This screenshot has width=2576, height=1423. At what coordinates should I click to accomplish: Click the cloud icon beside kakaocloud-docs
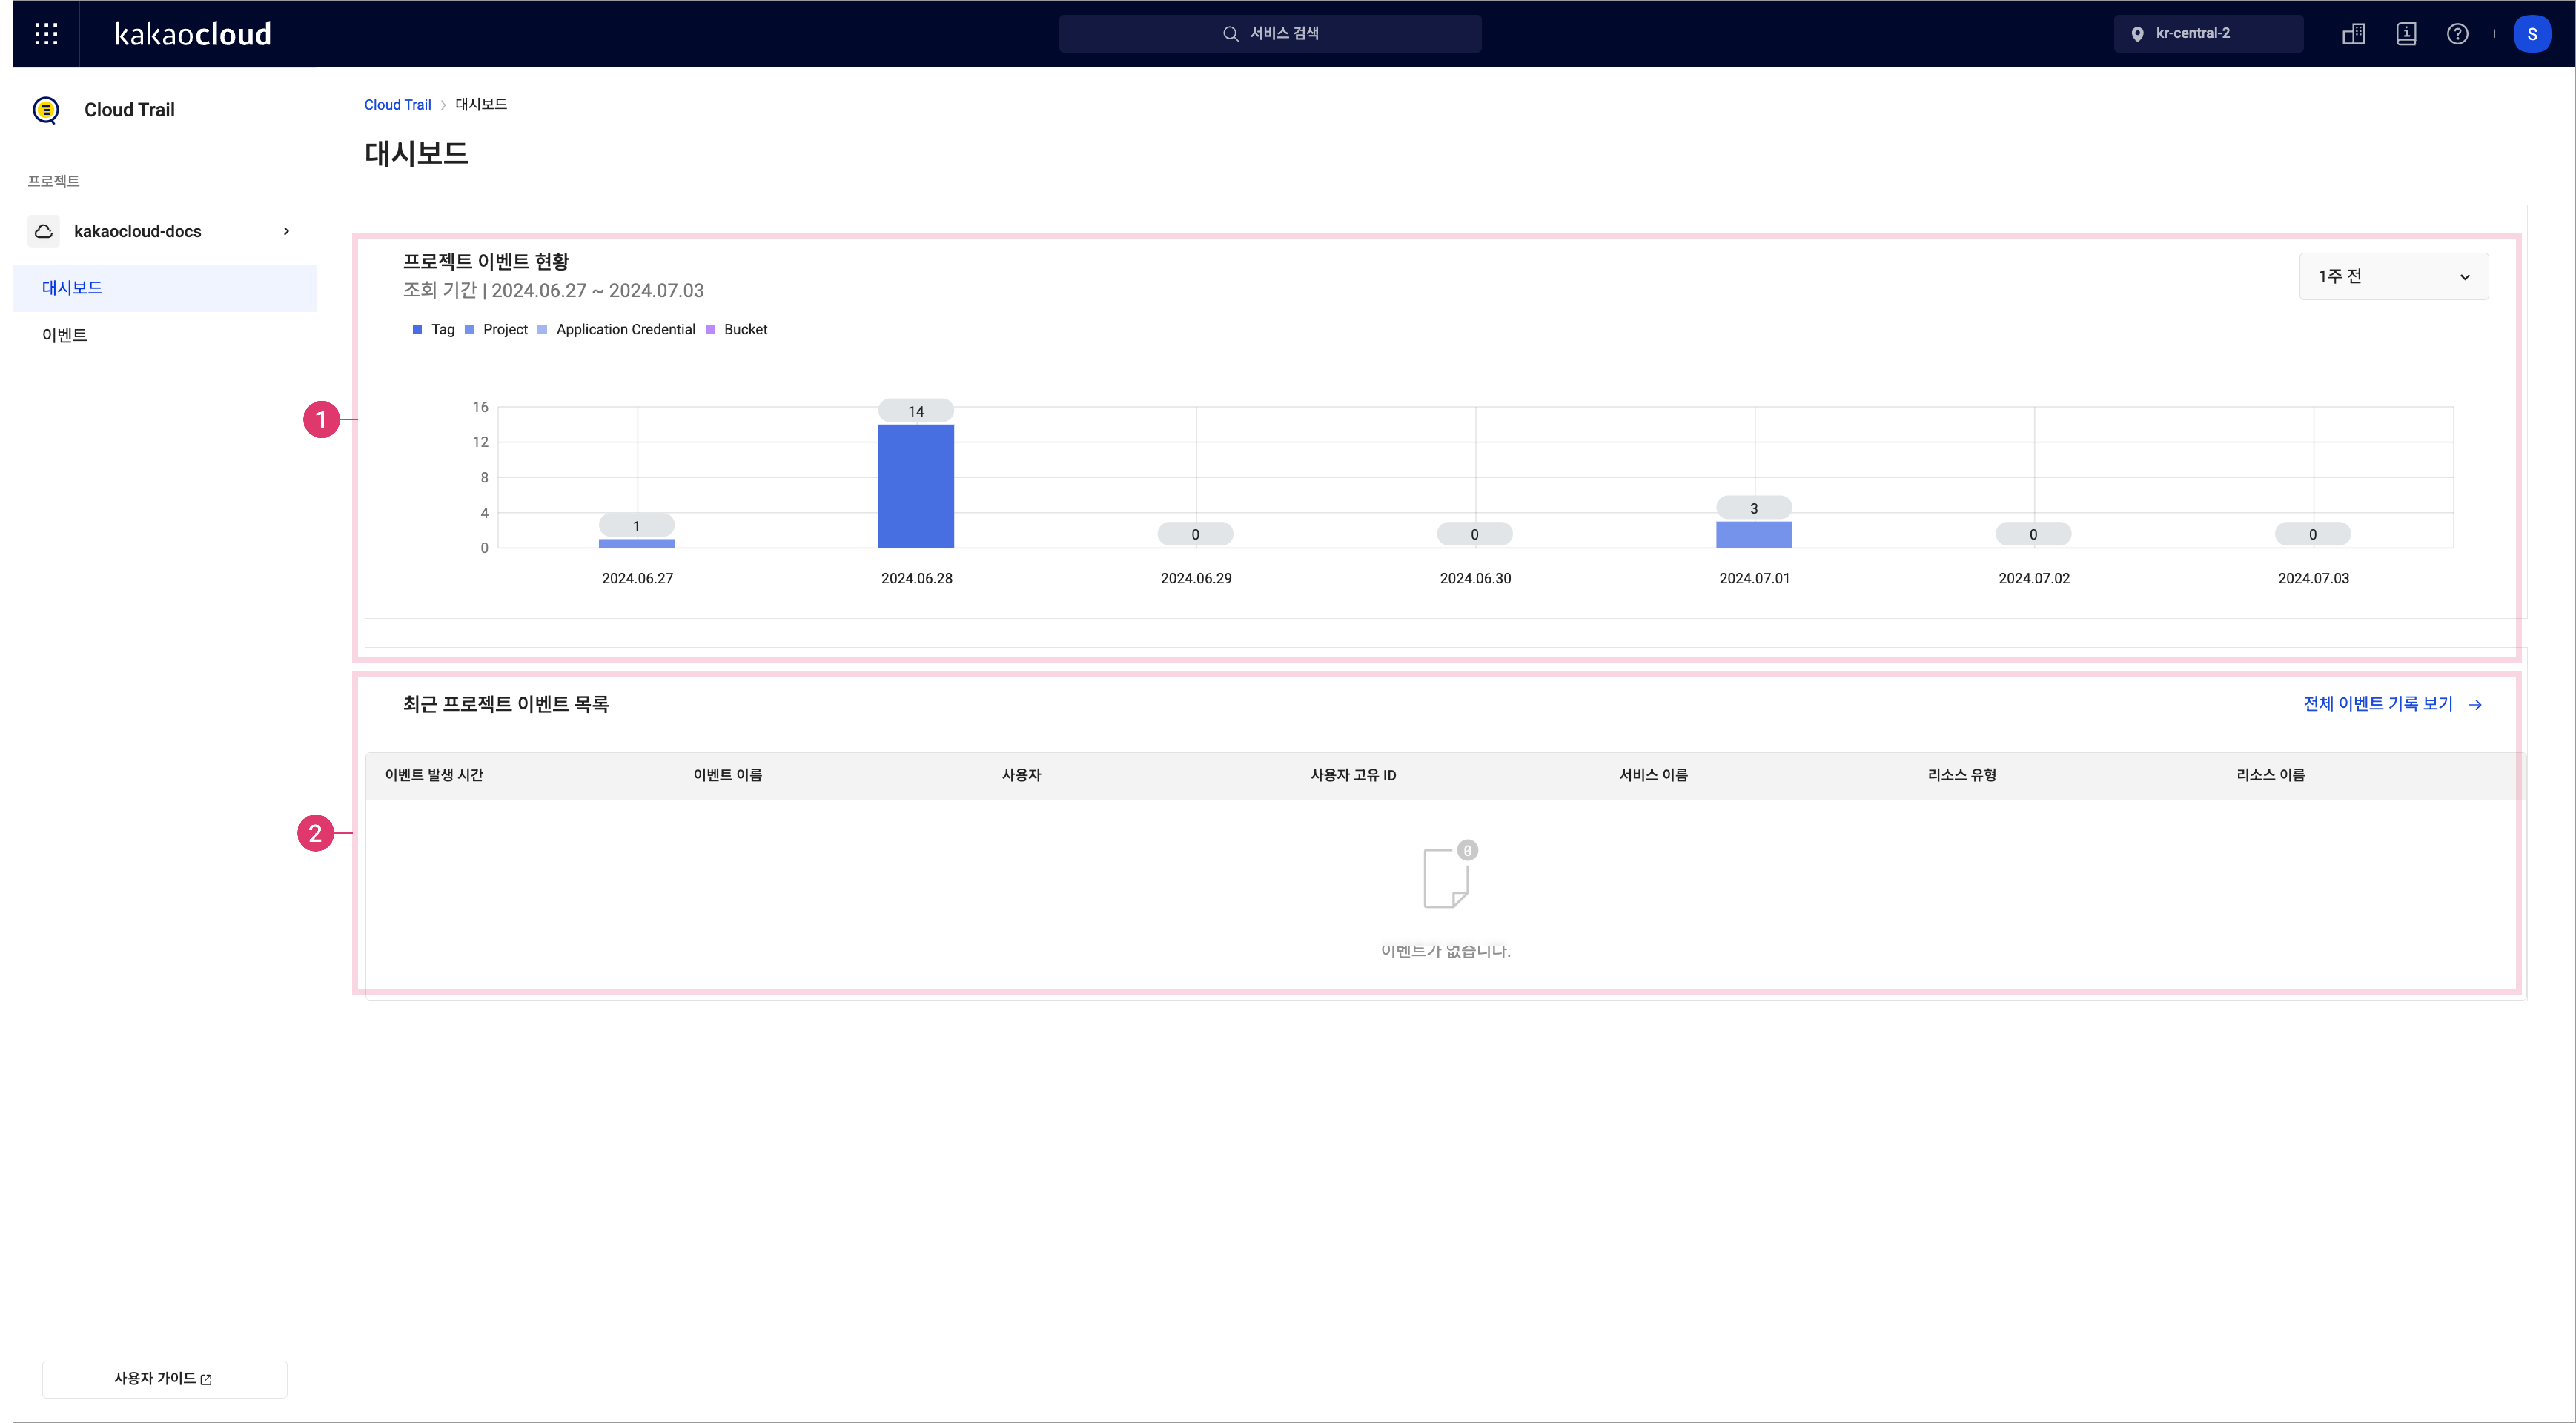tap(44, 231)
